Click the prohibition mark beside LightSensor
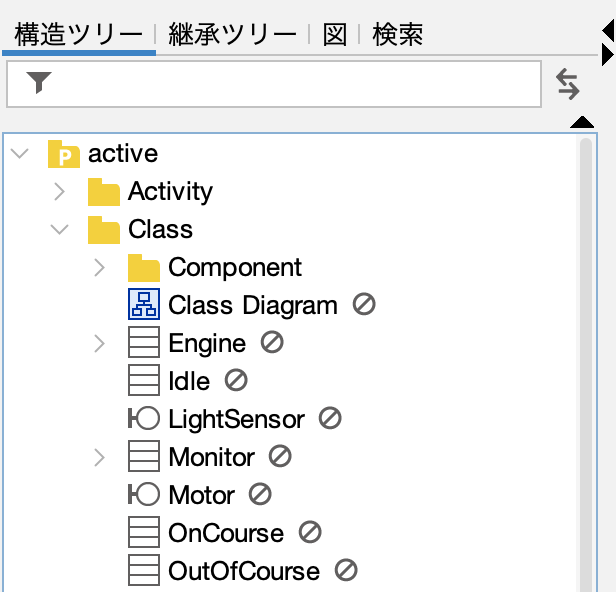The height and width of the screenshot is (592, 616). [x=330, y=418]
